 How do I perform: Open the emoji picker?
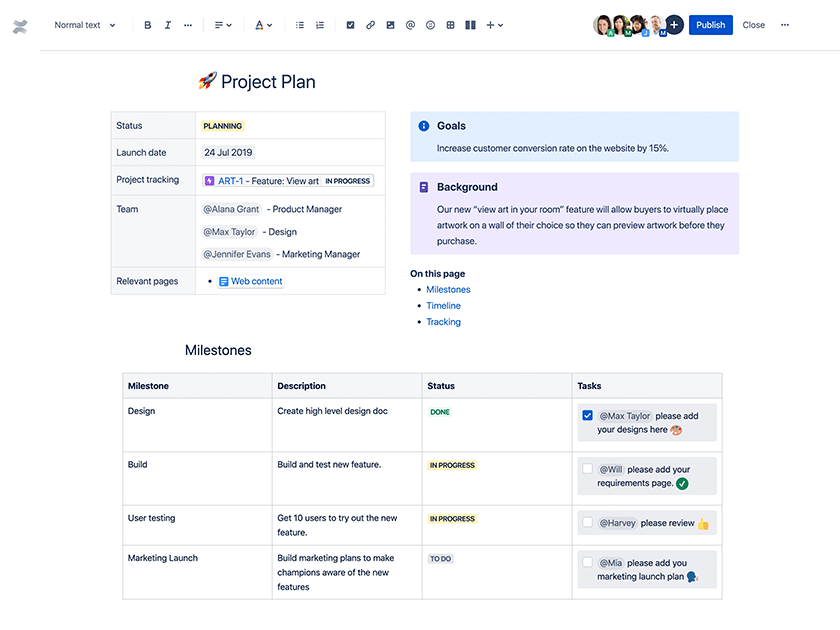pyautogui.click(x=430, y=25)
